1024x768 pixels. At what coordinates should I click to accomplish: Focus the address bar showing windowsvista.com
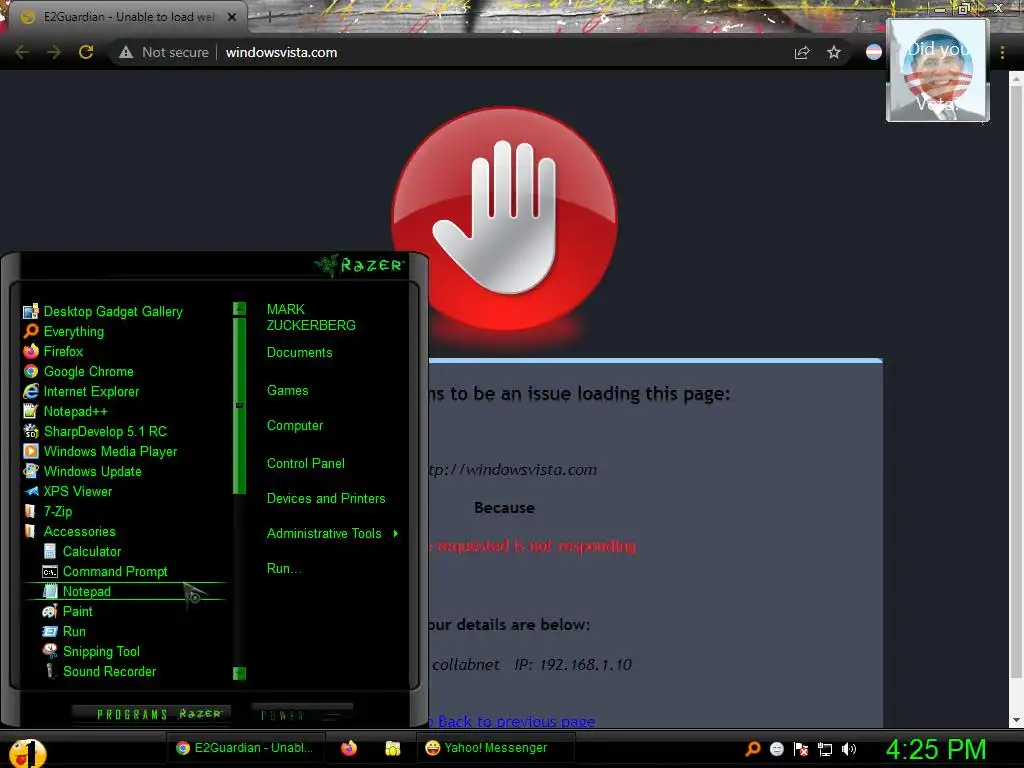(281, 52)
